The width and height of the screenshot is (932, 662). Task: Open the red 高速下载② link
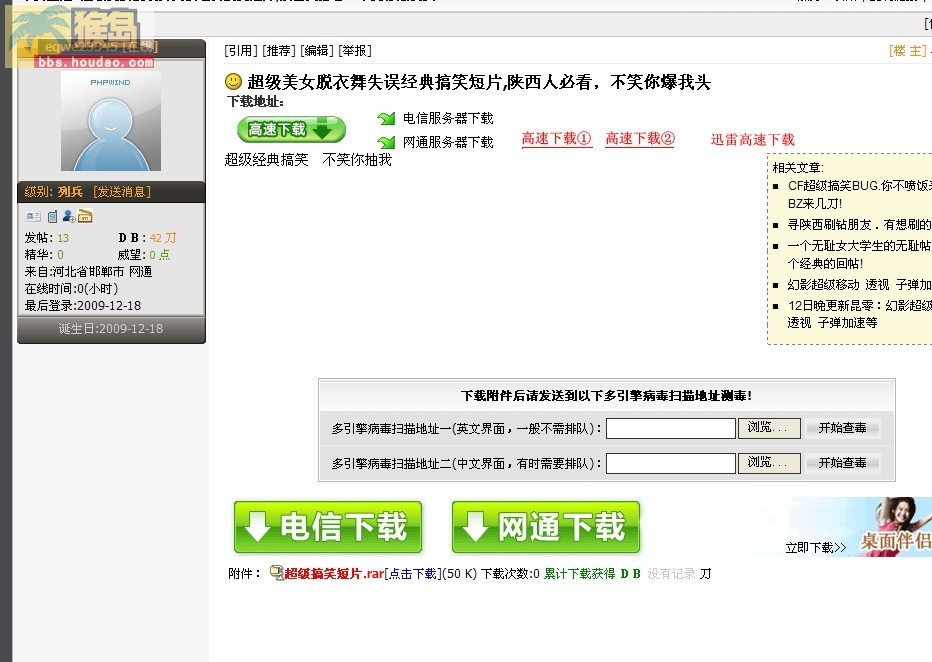[640, 138]
